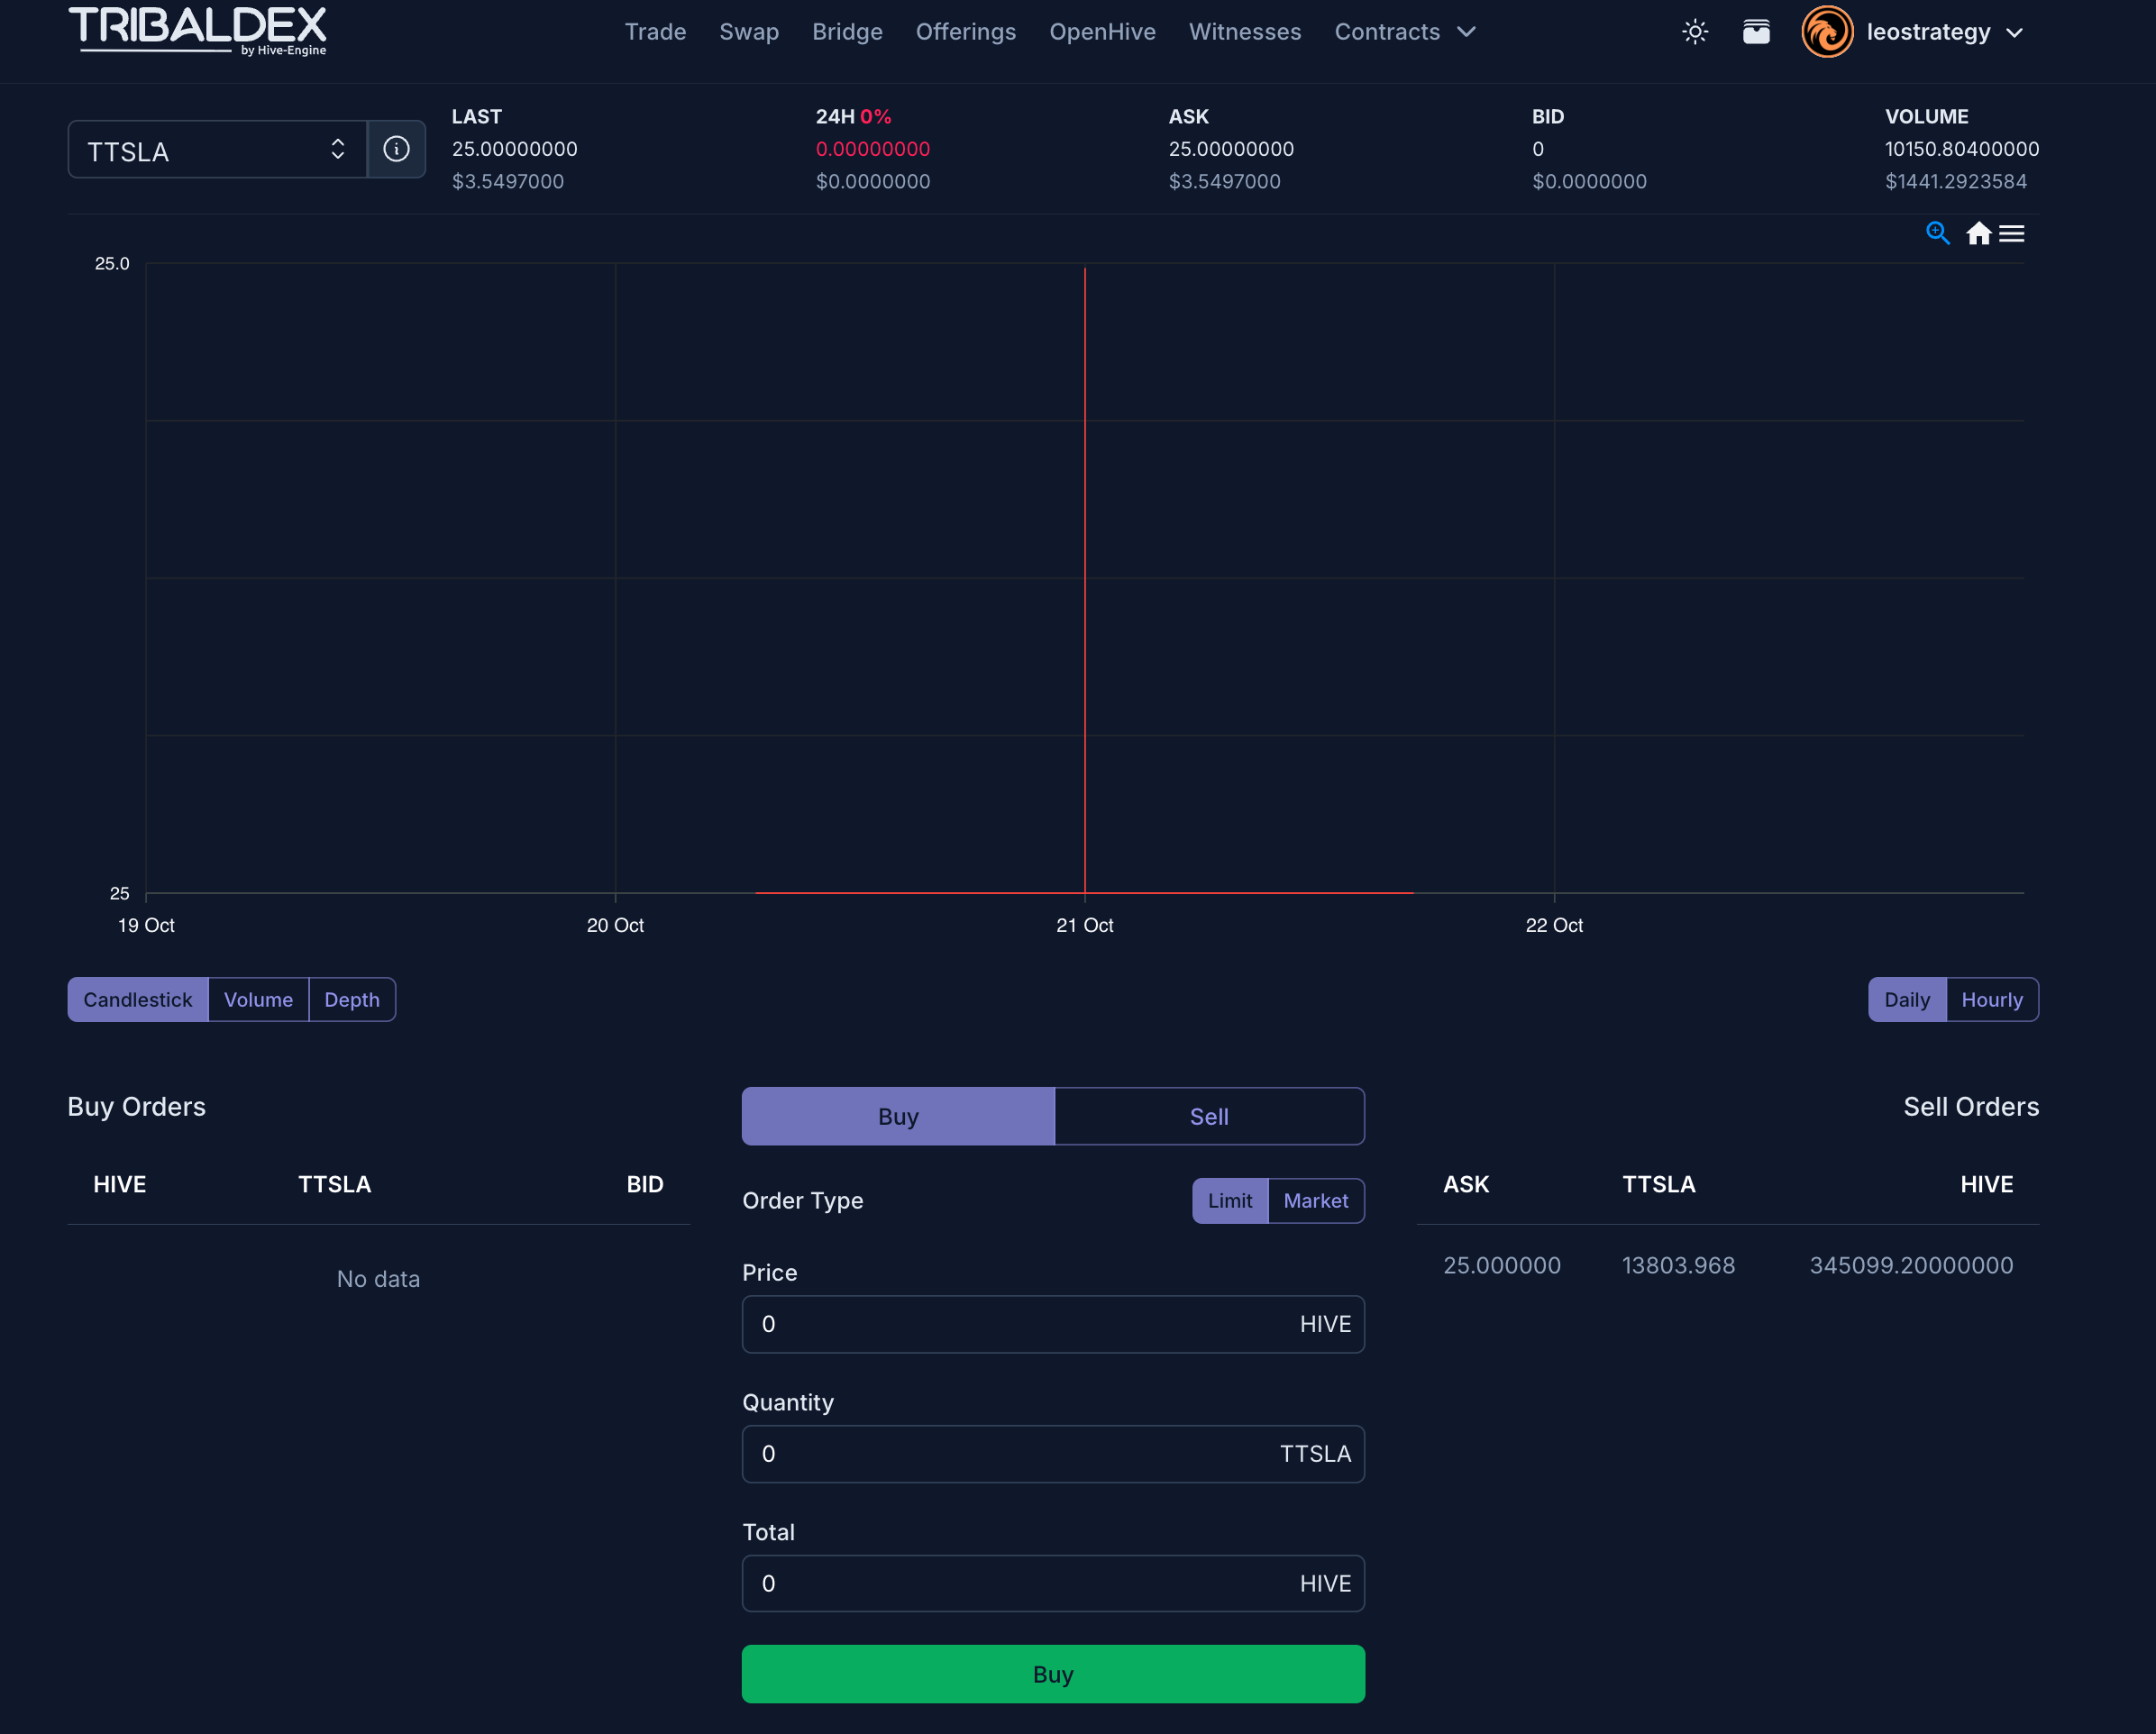Click the red candlestick on 21 Oct

[x=1085, y=580]
